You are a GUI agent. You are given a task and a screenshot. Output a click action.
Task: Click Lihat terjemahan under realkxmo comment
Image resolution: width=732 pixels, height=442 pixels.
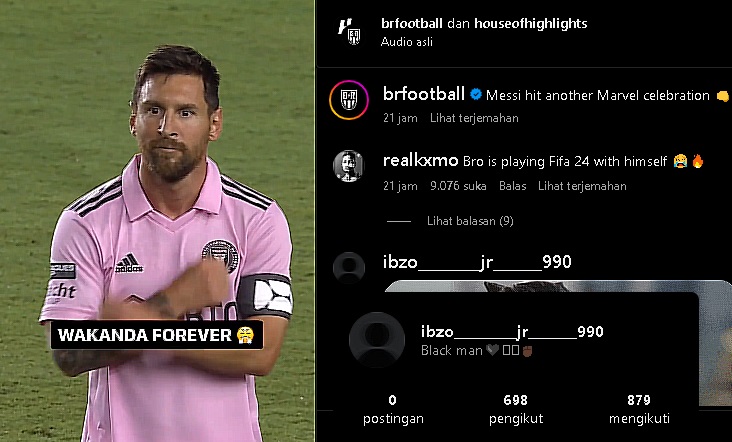(582, 186)
